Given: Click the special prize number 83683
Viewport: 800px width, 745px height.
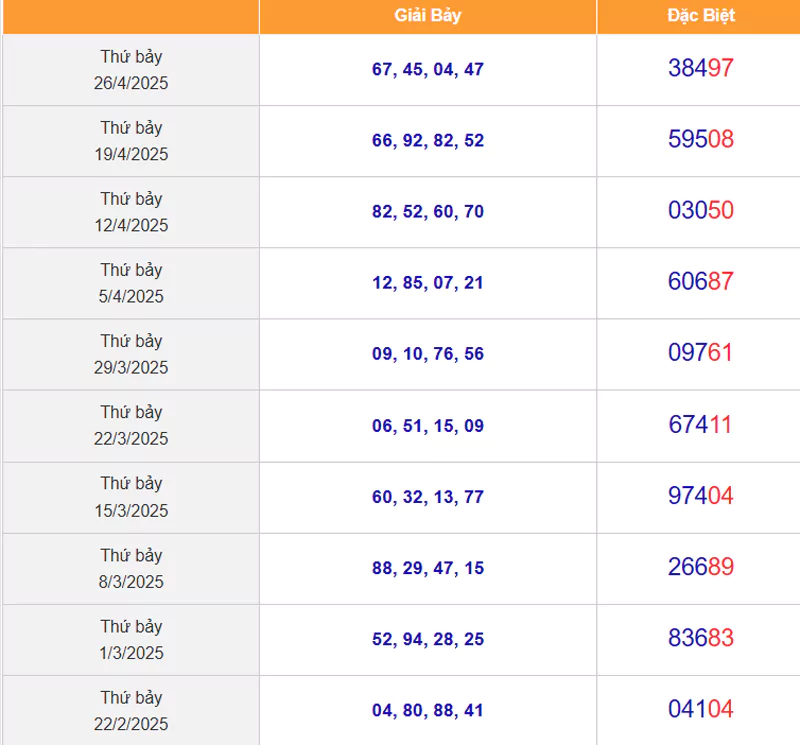Looking at the screenshot, I should coord(701,638).
